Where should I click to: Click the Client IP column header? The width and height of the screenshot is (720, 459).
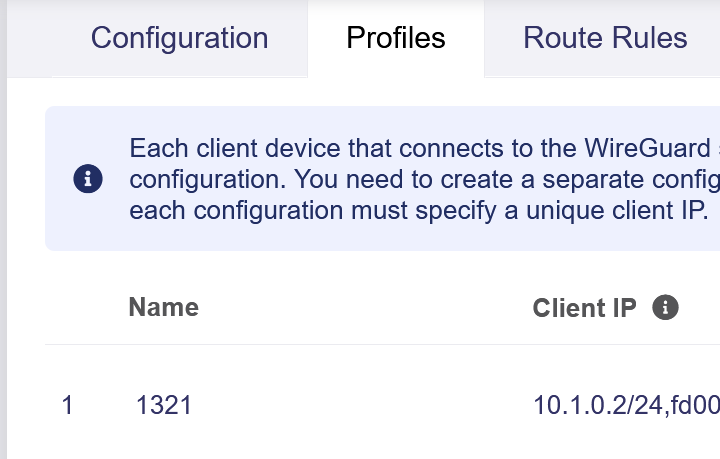pos(584,307)
